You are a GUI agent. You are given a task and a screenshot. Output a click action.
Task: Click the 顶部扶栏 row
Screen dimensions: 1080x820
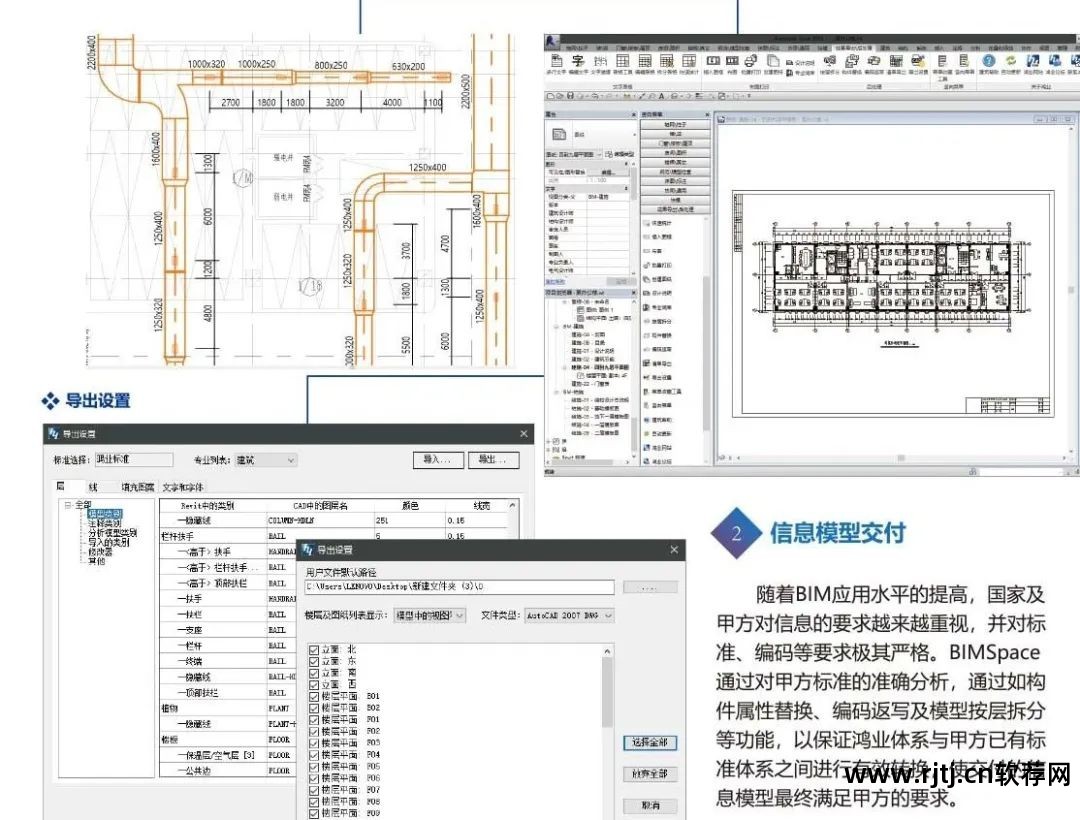point(214,693)
